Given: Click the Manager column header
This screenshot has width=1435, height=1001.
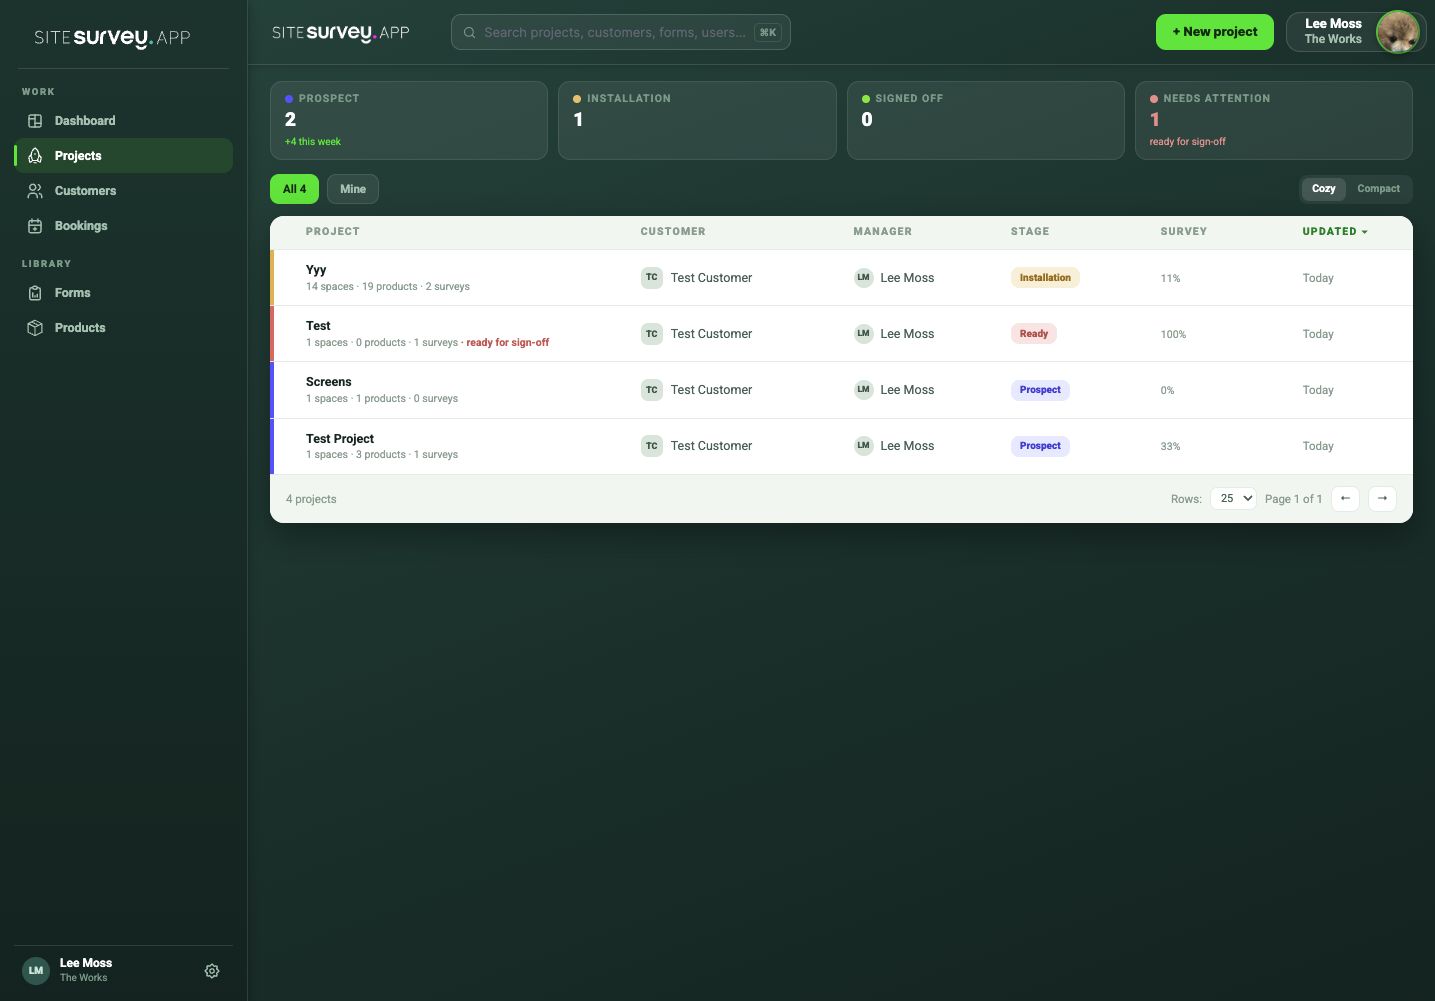Looking at the screenshot, I should pyautogui.click(x=882, y=232).
